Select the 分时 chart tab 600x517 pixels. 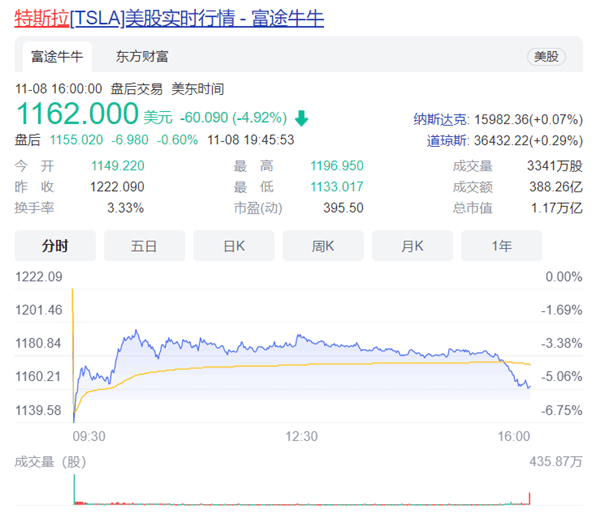(x=55, y=246)
